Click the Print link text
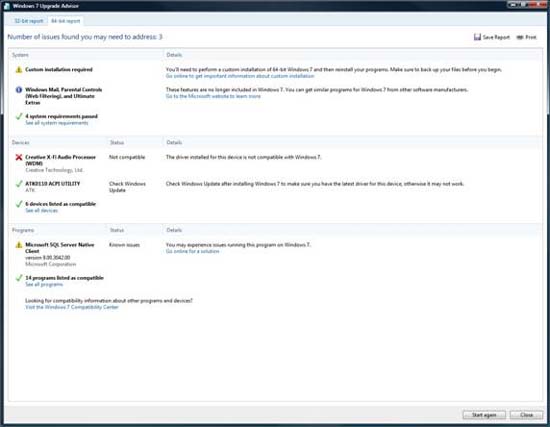Viewport: 550px width, 427px height. [x=531, y=37]
